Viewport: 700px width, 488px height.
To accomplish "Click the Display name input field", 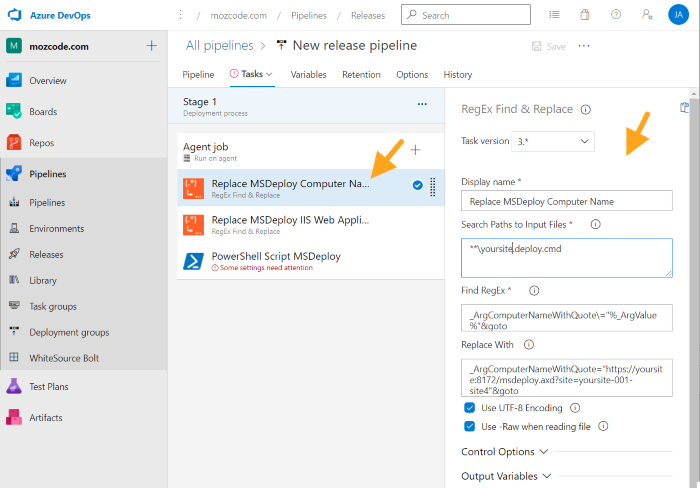I will click(567, 201).
